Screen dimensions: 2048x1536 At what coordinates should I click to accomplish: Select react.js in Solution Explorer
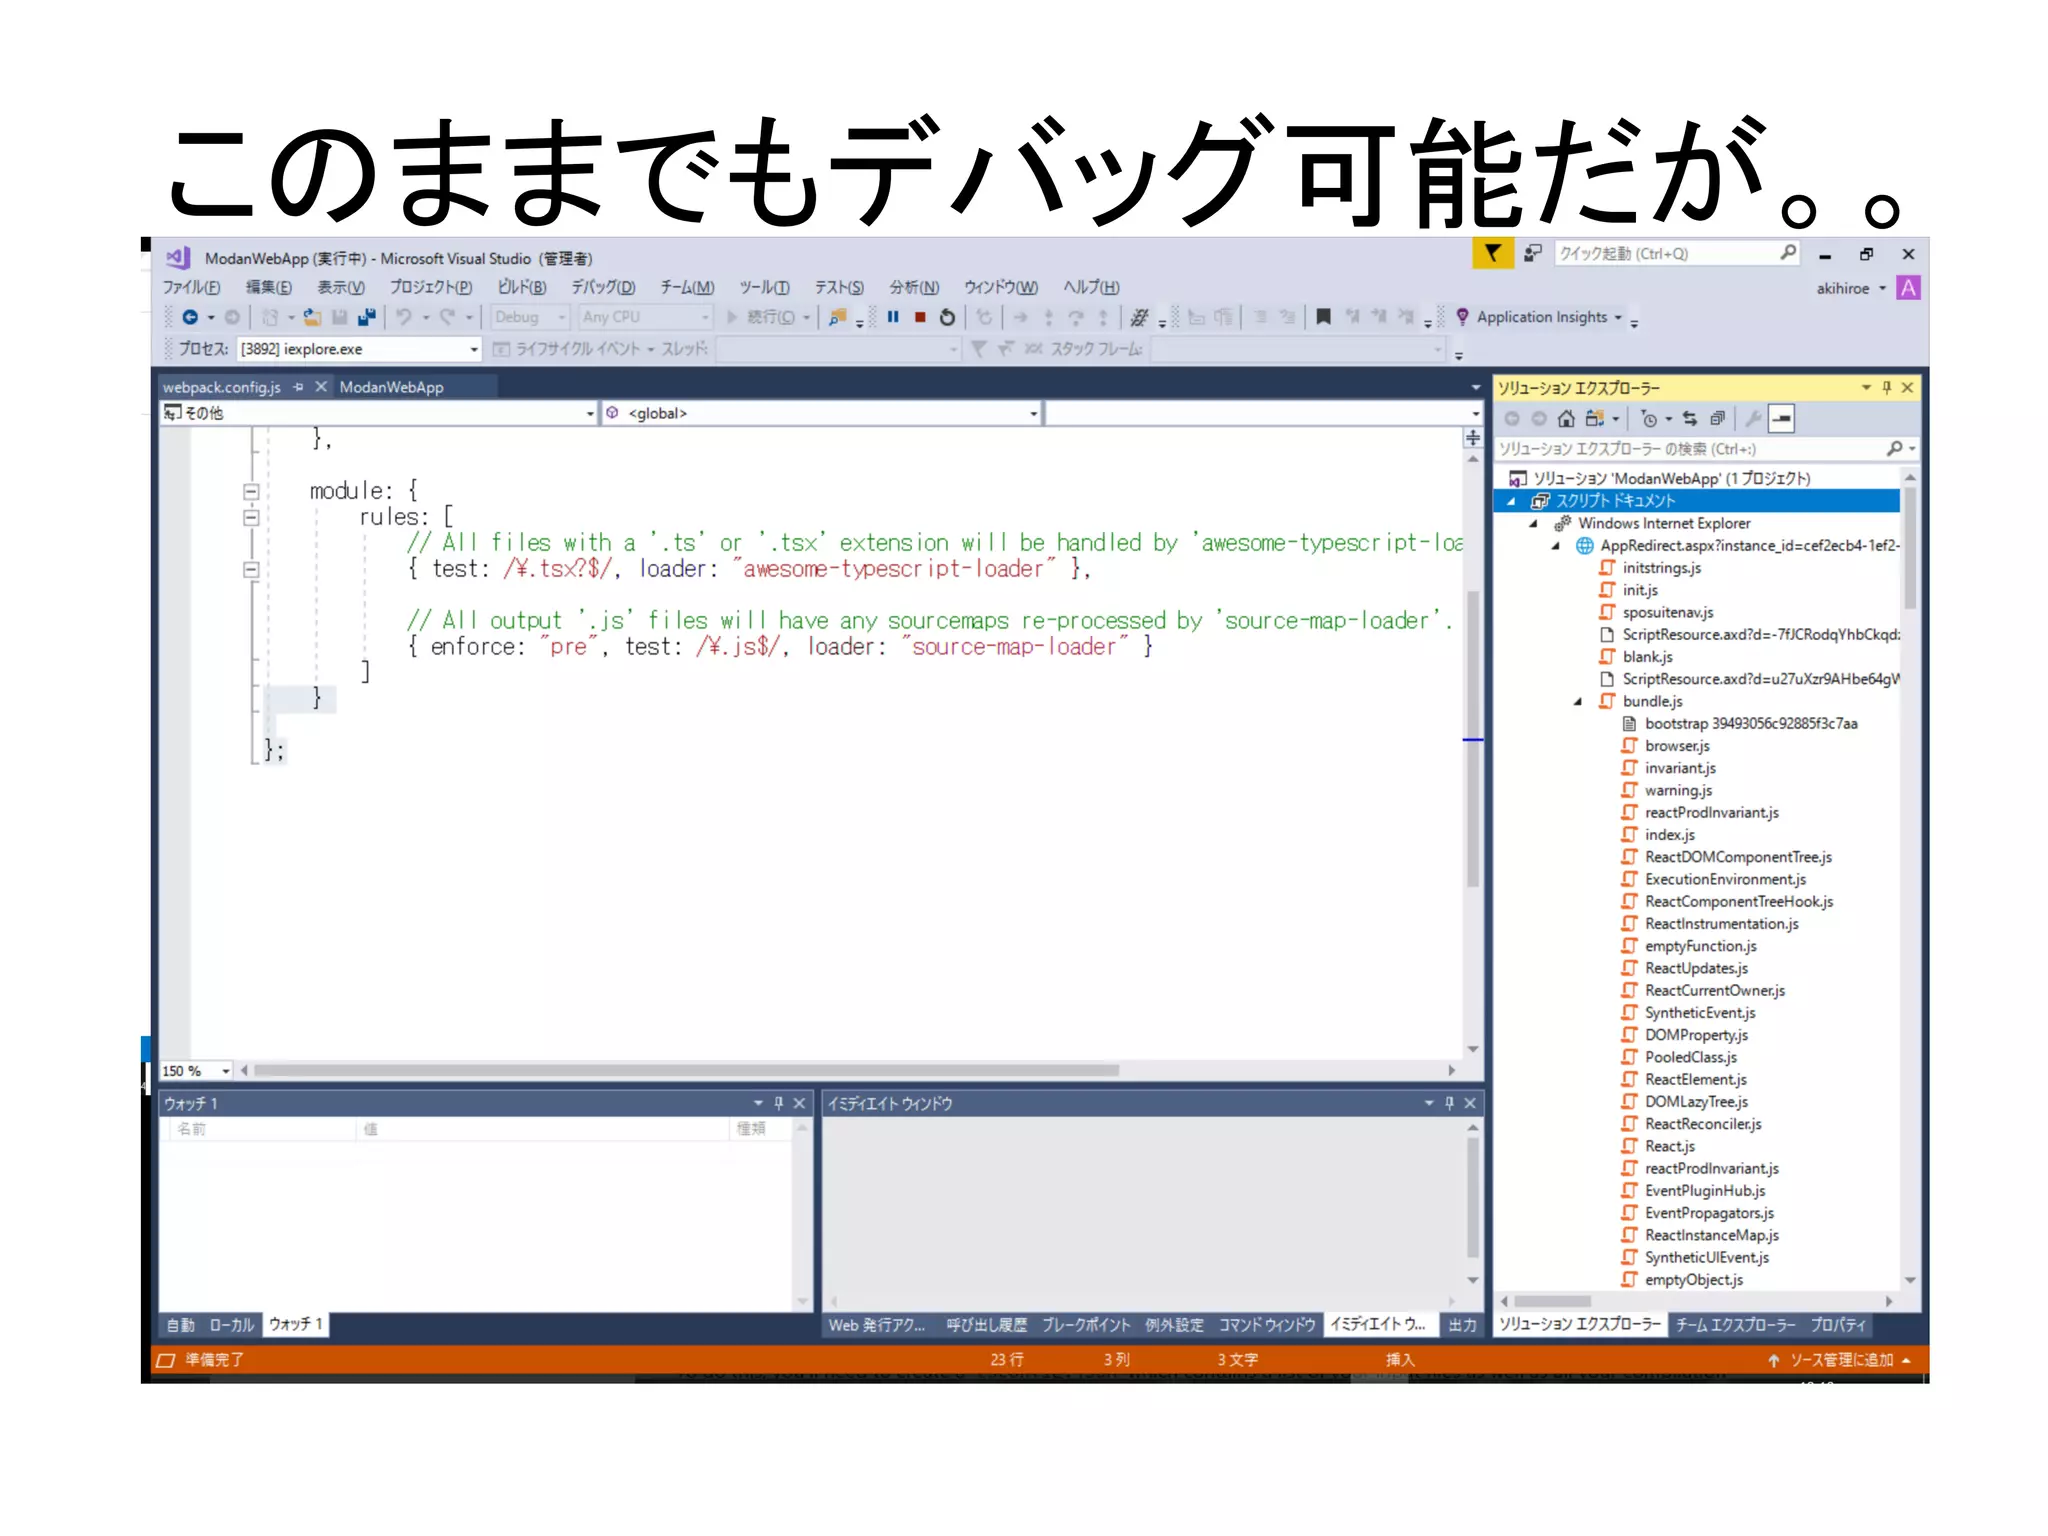point(1669,1146)
